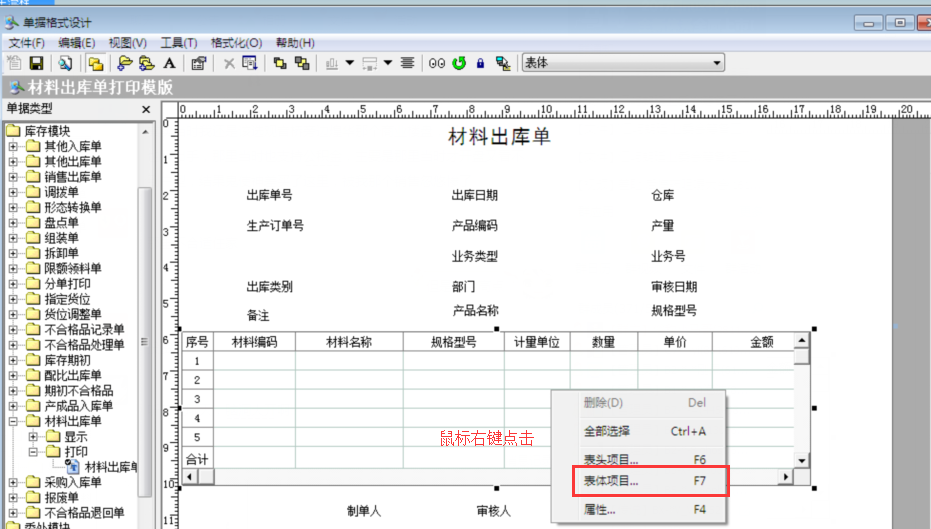Open the 格式化(O) menu

[236, 43]
